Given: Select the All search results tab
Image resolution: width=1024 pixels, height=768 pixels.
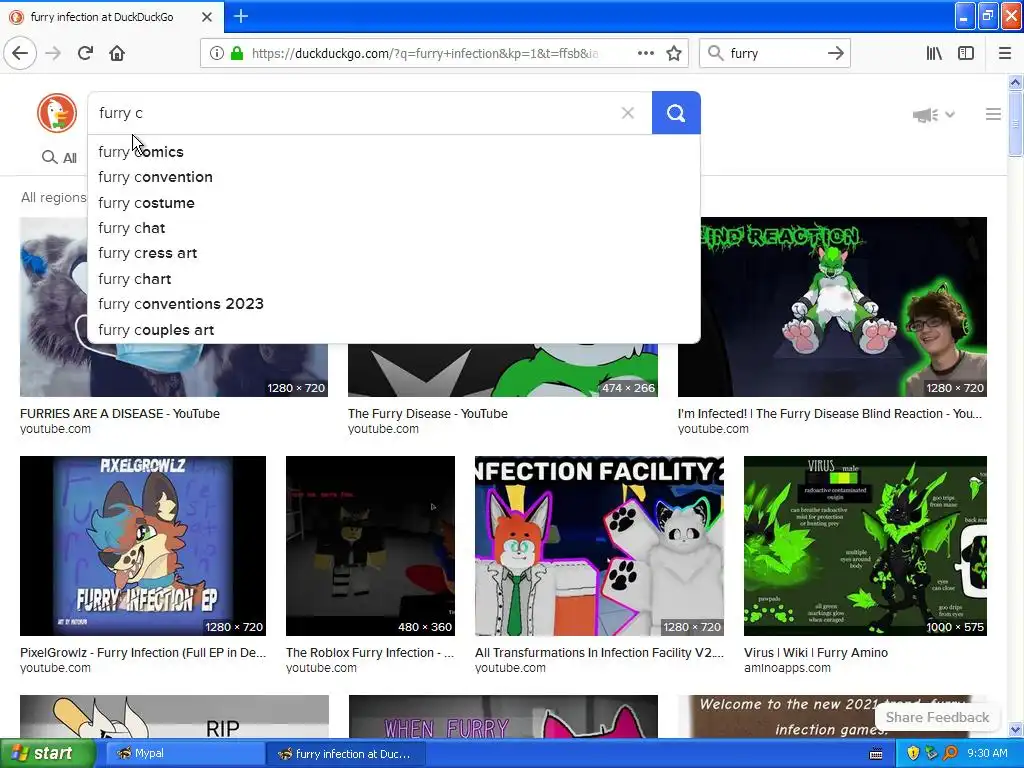Looking at the screenshot, I should click(59, 157).
